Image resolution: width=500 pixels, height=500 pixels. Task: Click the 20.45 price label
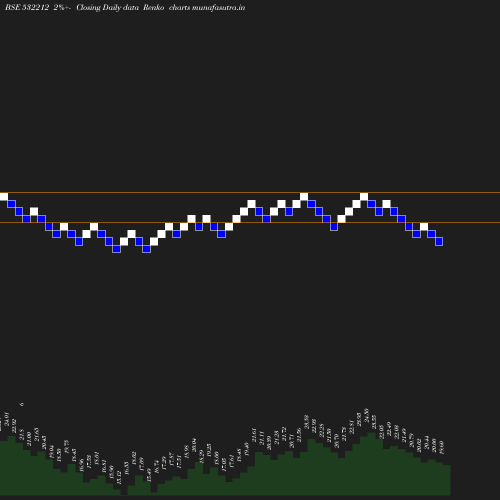[x=44, y=442]
